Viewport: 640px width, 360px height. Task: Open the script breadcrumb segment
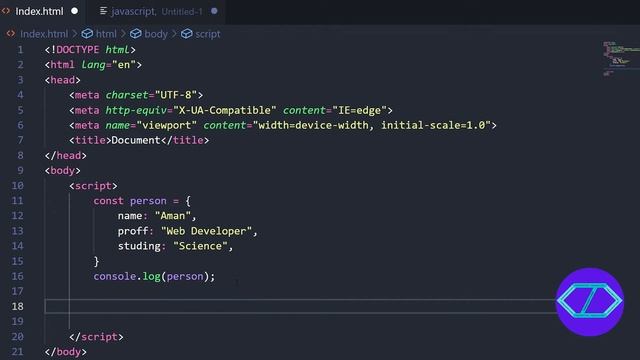click(208, 34)
